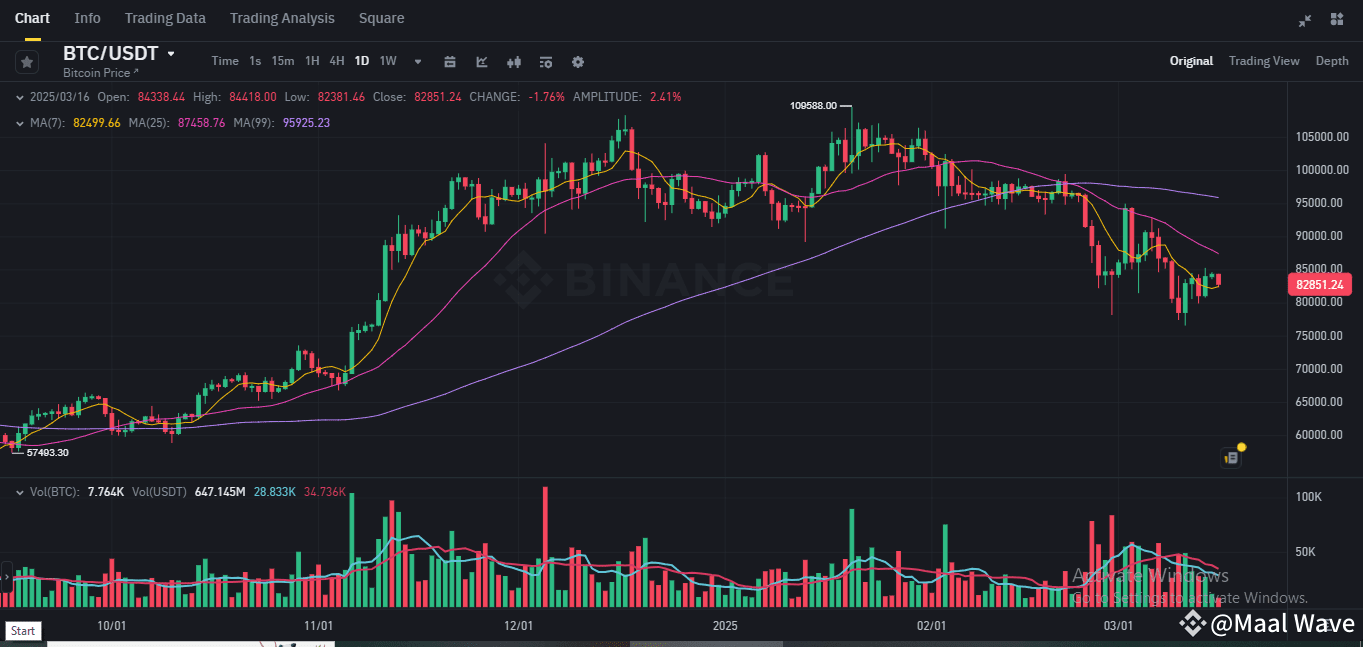Select the 15m interval
This screenshot has width=1363, height=647.
283,61
